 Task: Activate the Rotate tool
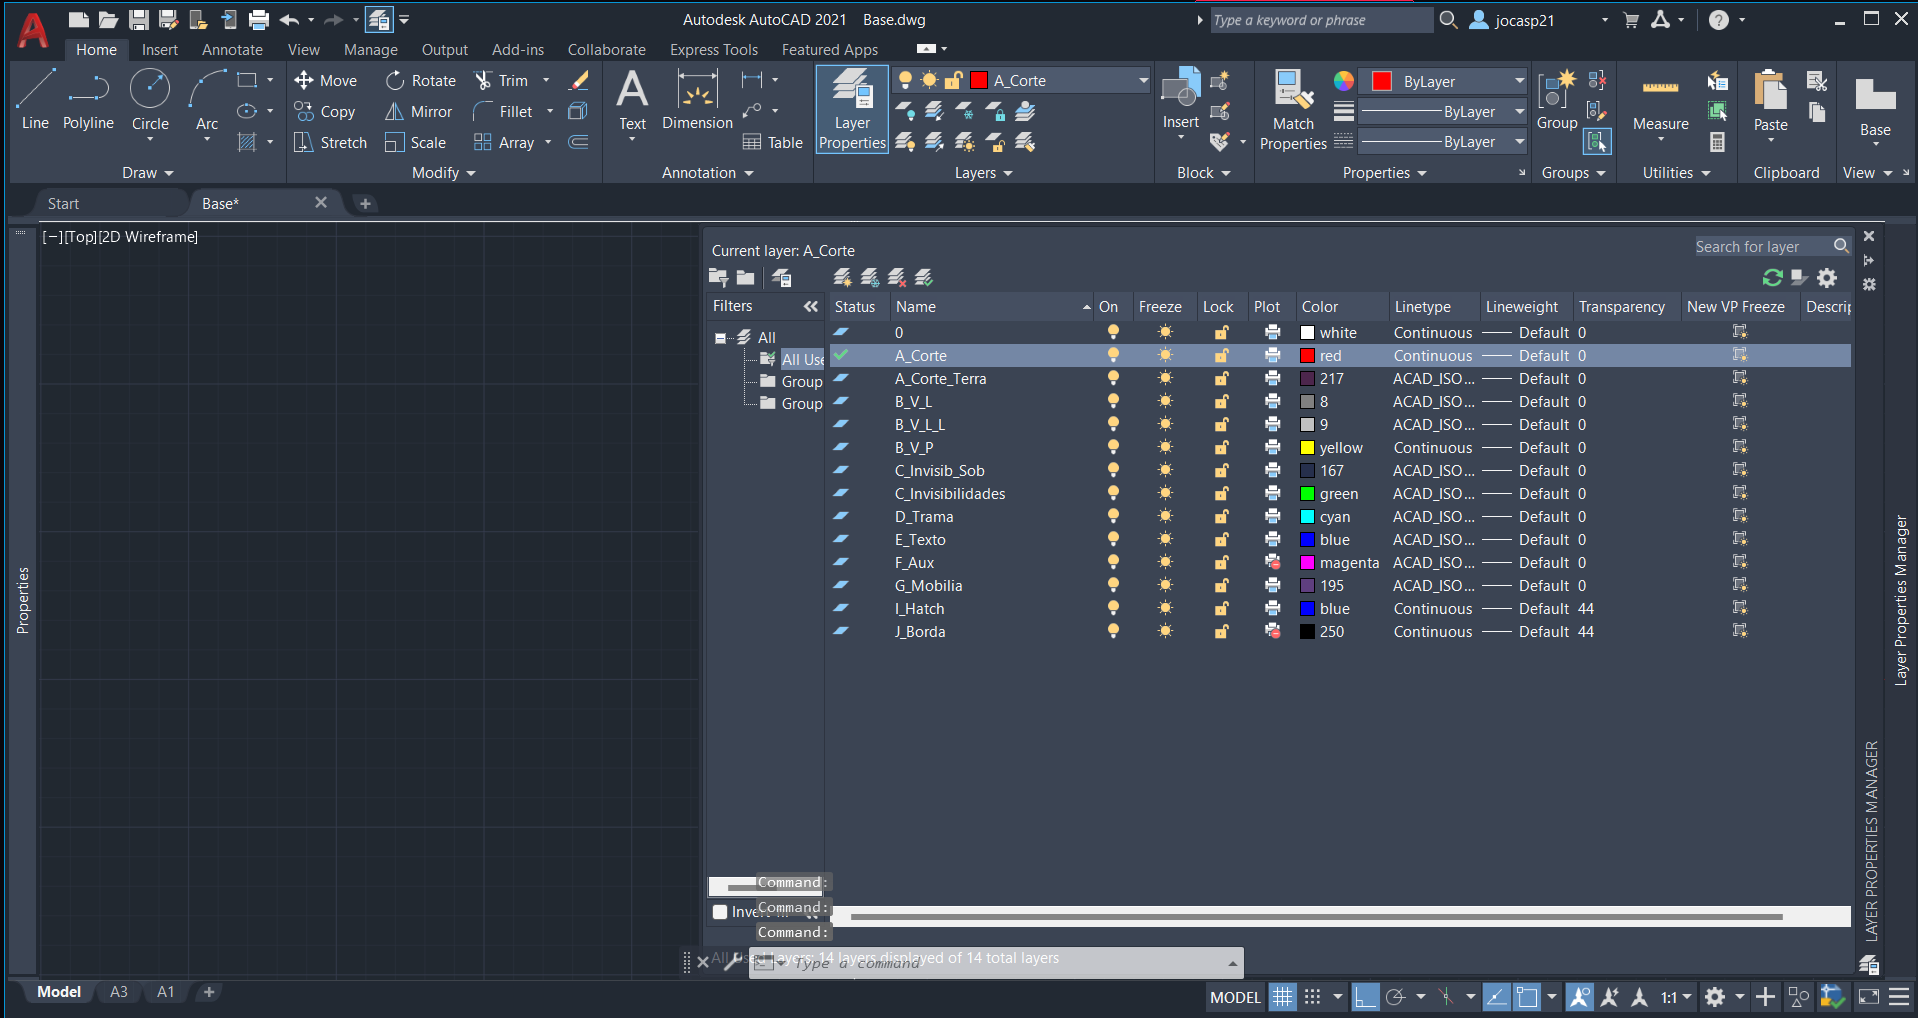click(421, 81)
